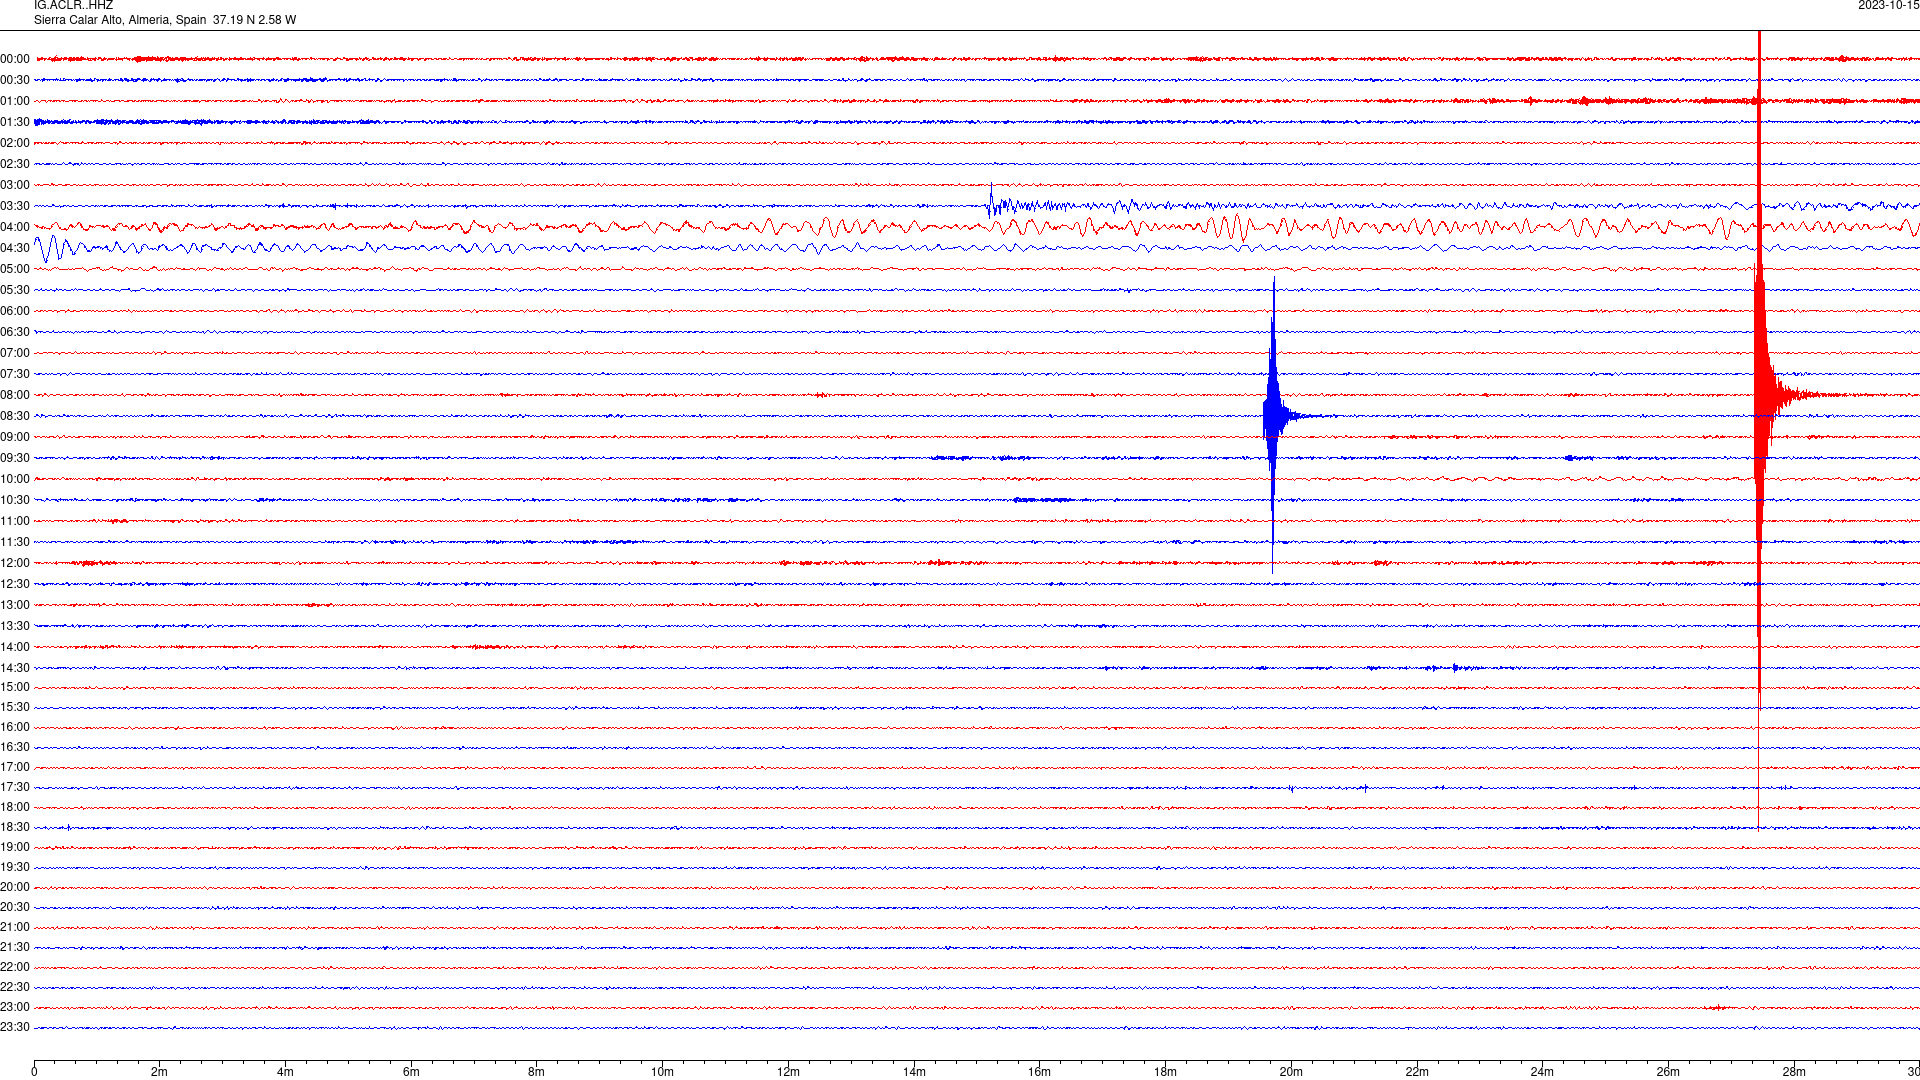Click the 19:00 row label
Screen dimensions: 1920x1080
pyautogui.click(x=15, y=847)
